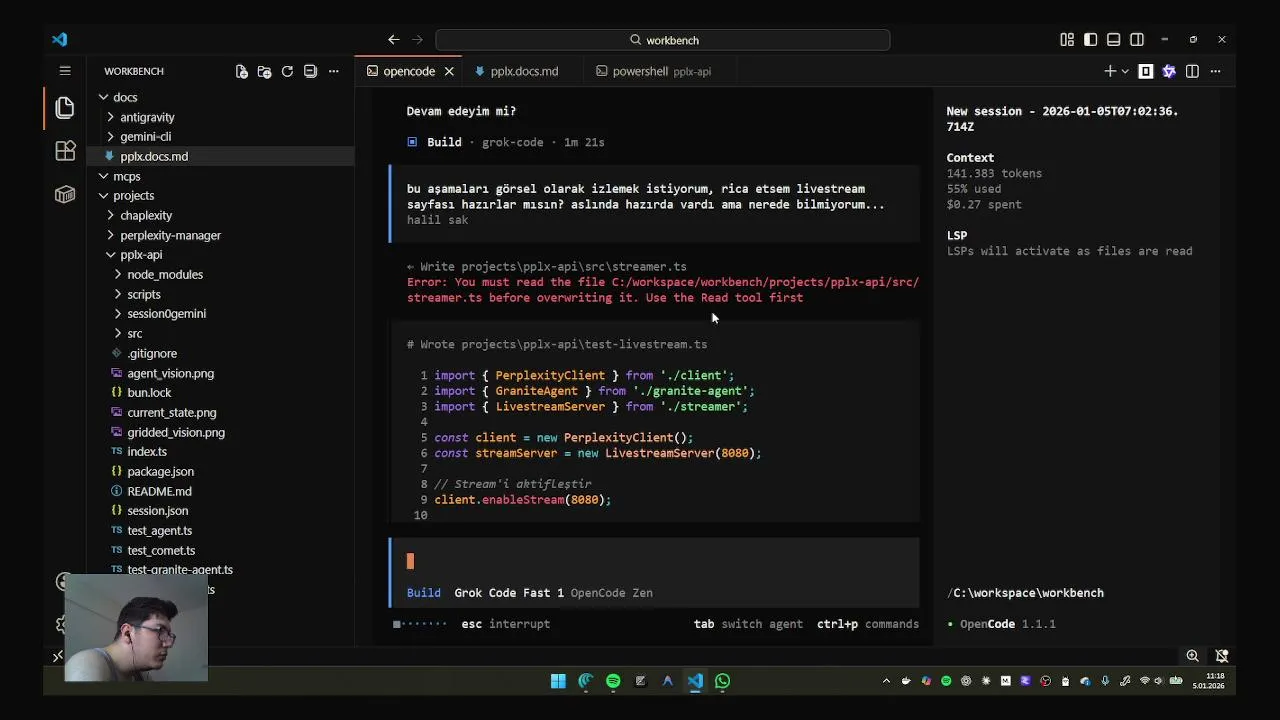Expand the session0gemini folder
Screen dimensions: 1280x720
[x=166, y=313]
